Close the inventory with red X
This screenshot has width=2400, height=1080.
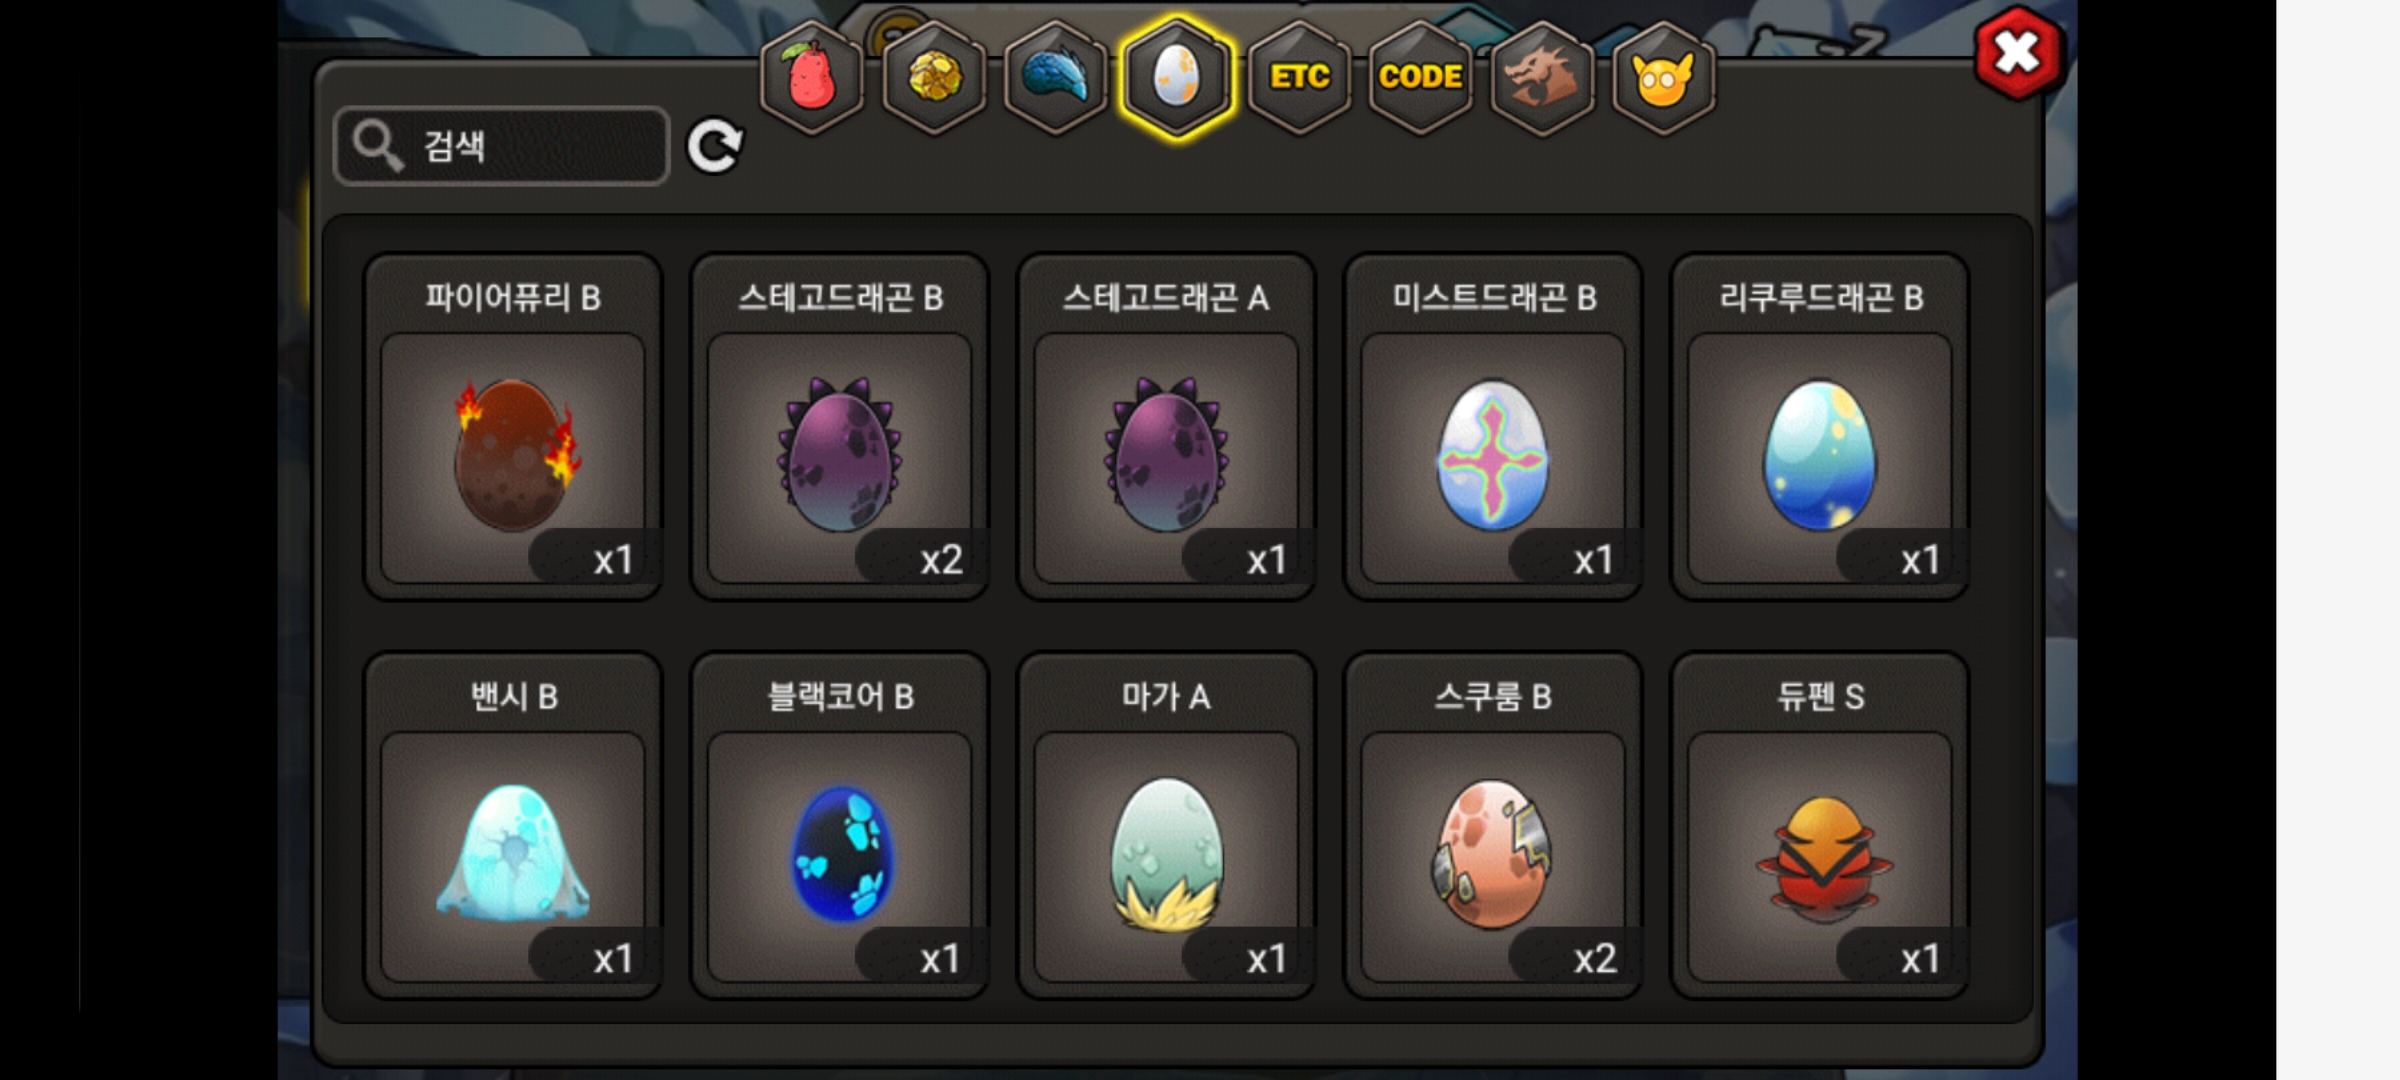[2018, 52]
